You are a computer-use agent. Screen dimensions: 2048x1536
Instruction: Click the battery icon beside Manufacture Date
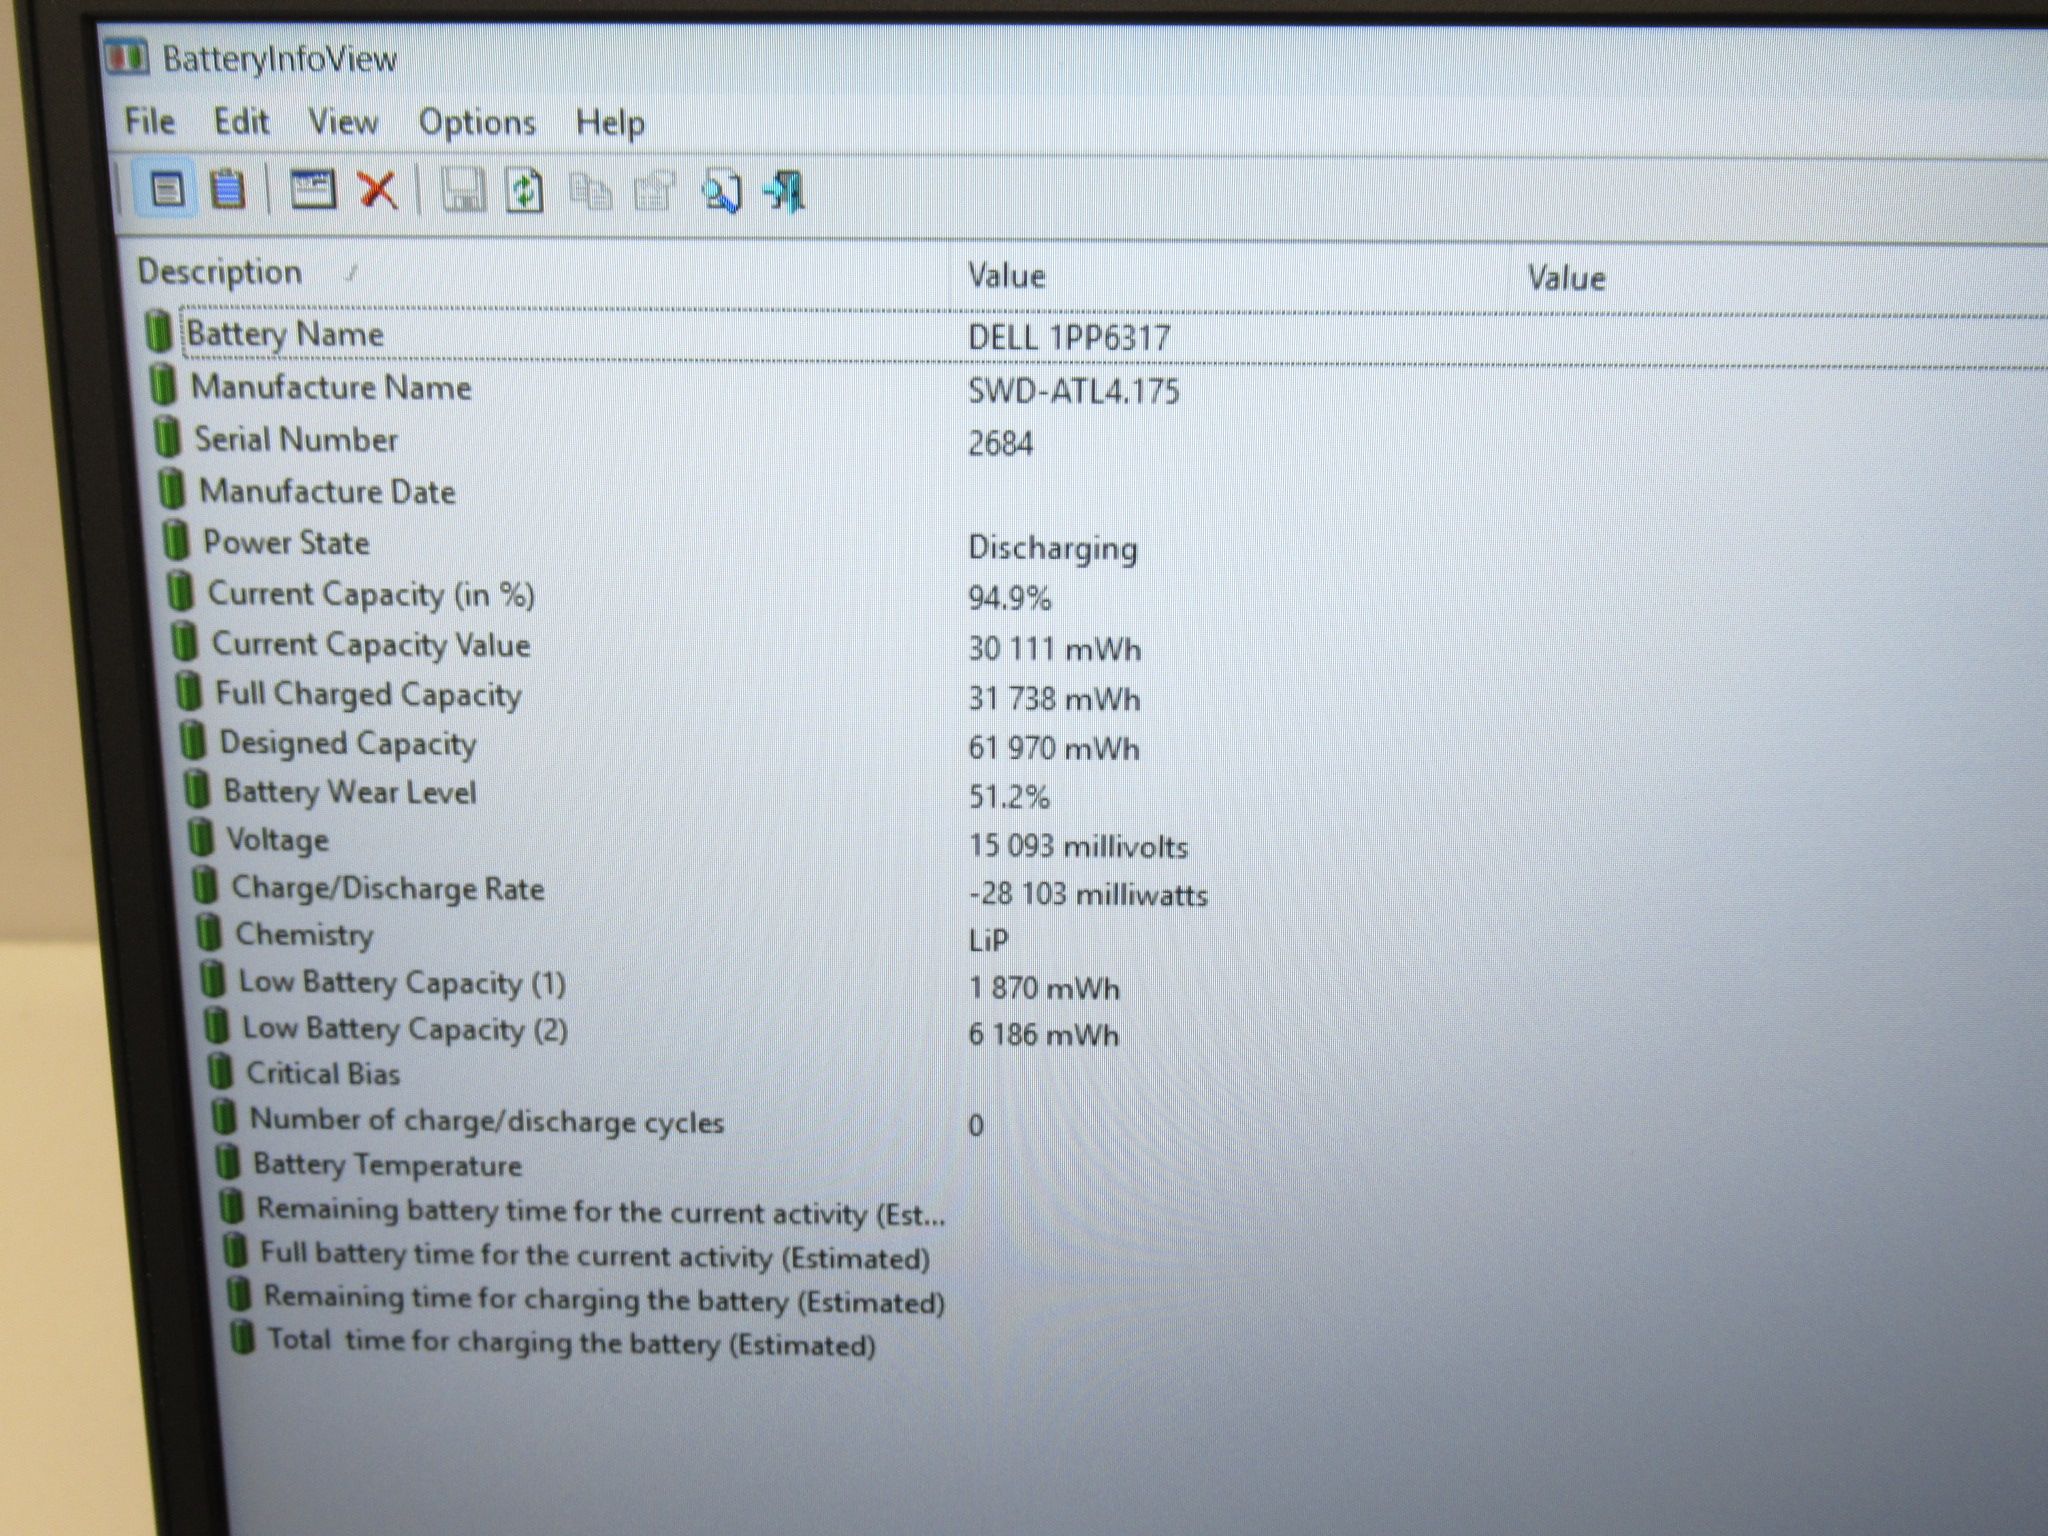[172, 490]
